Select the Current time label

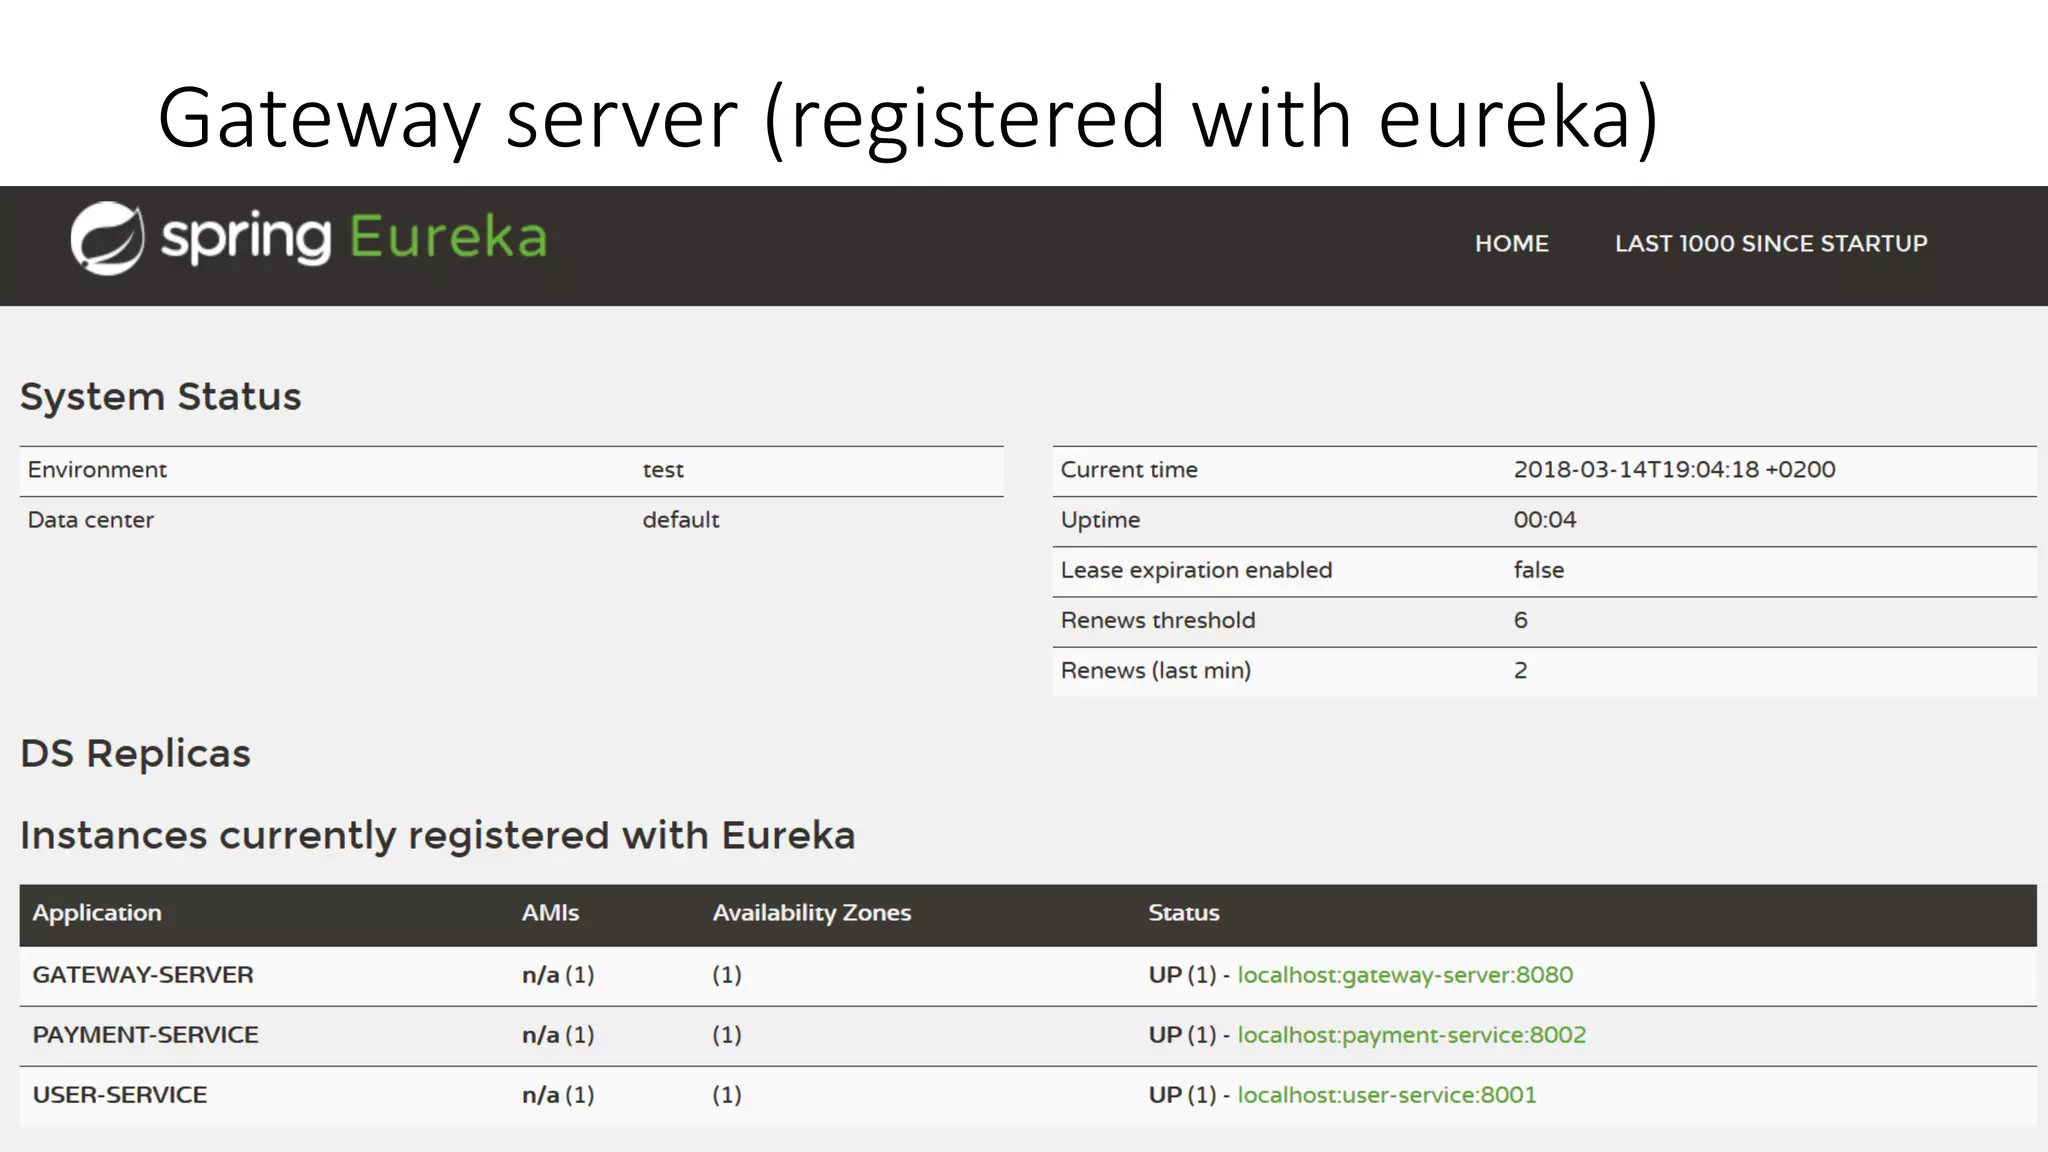pyautogui.click(x=1129, y=470)
